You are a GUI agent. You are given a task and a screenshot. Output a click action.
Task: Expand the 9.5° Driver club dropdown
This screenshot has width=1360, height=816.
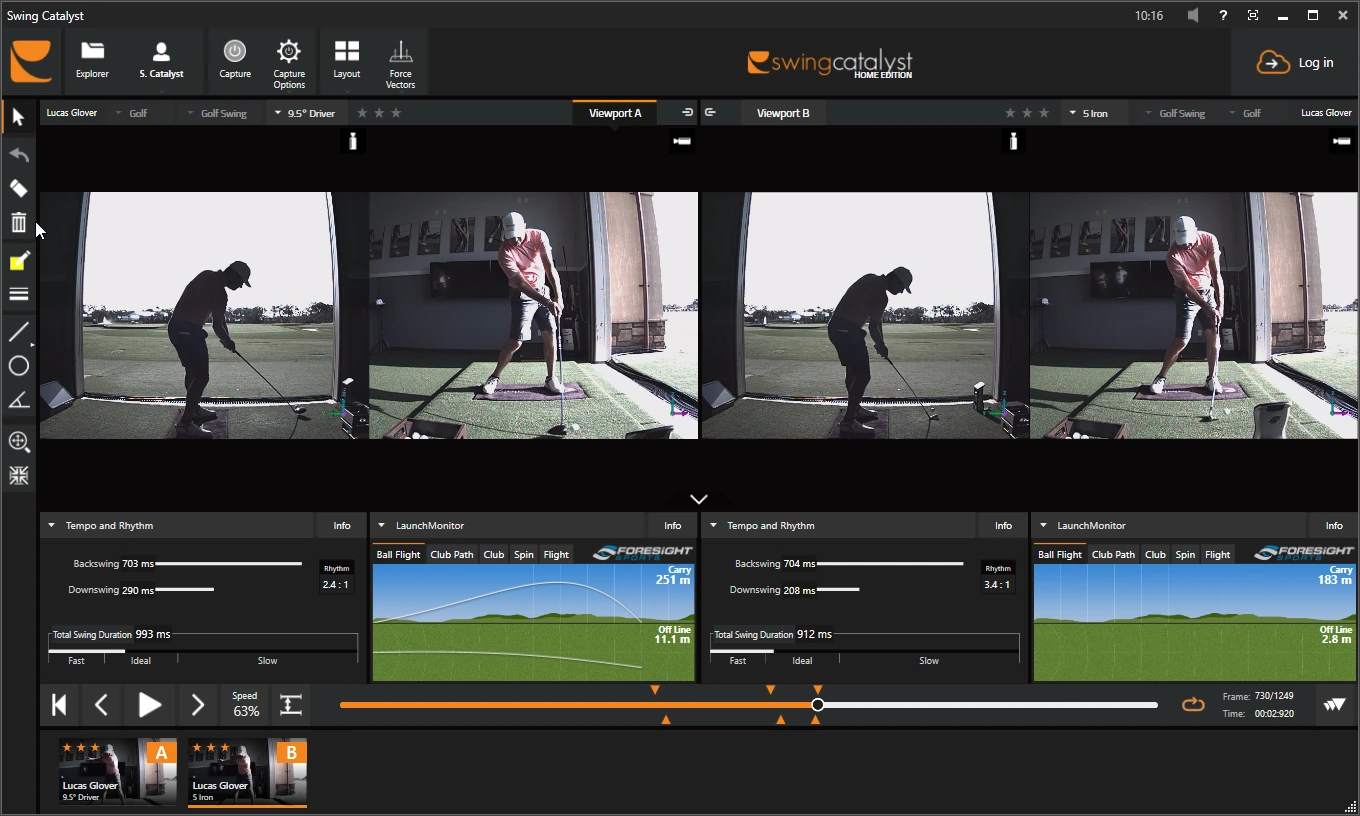(305, 113)
